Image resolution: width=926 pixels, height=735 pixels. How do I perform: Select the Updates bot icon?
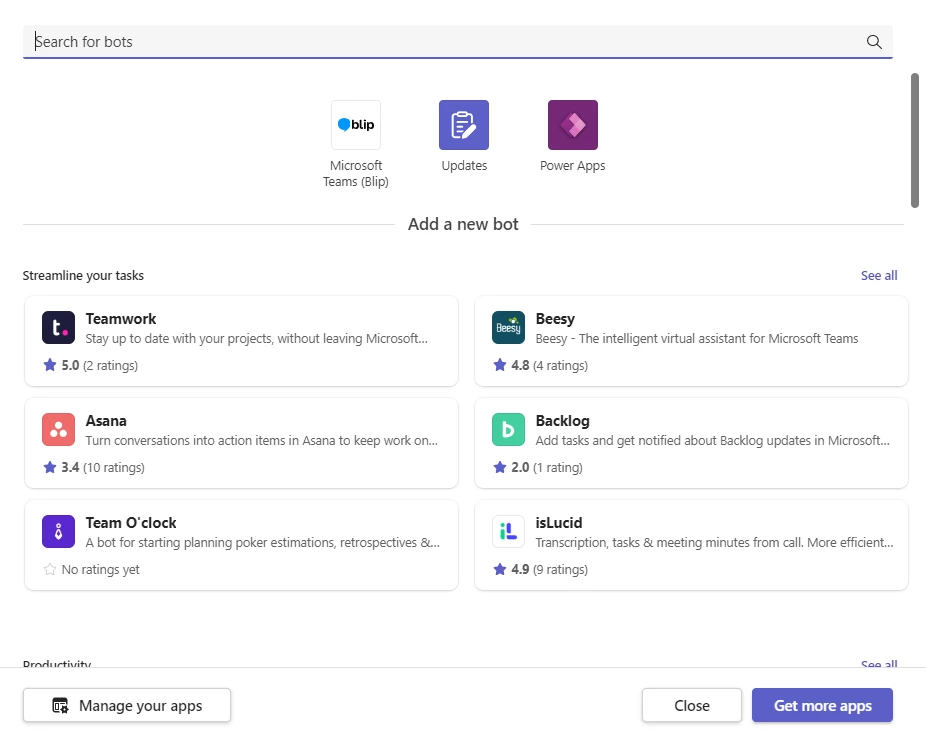point(464,125)
